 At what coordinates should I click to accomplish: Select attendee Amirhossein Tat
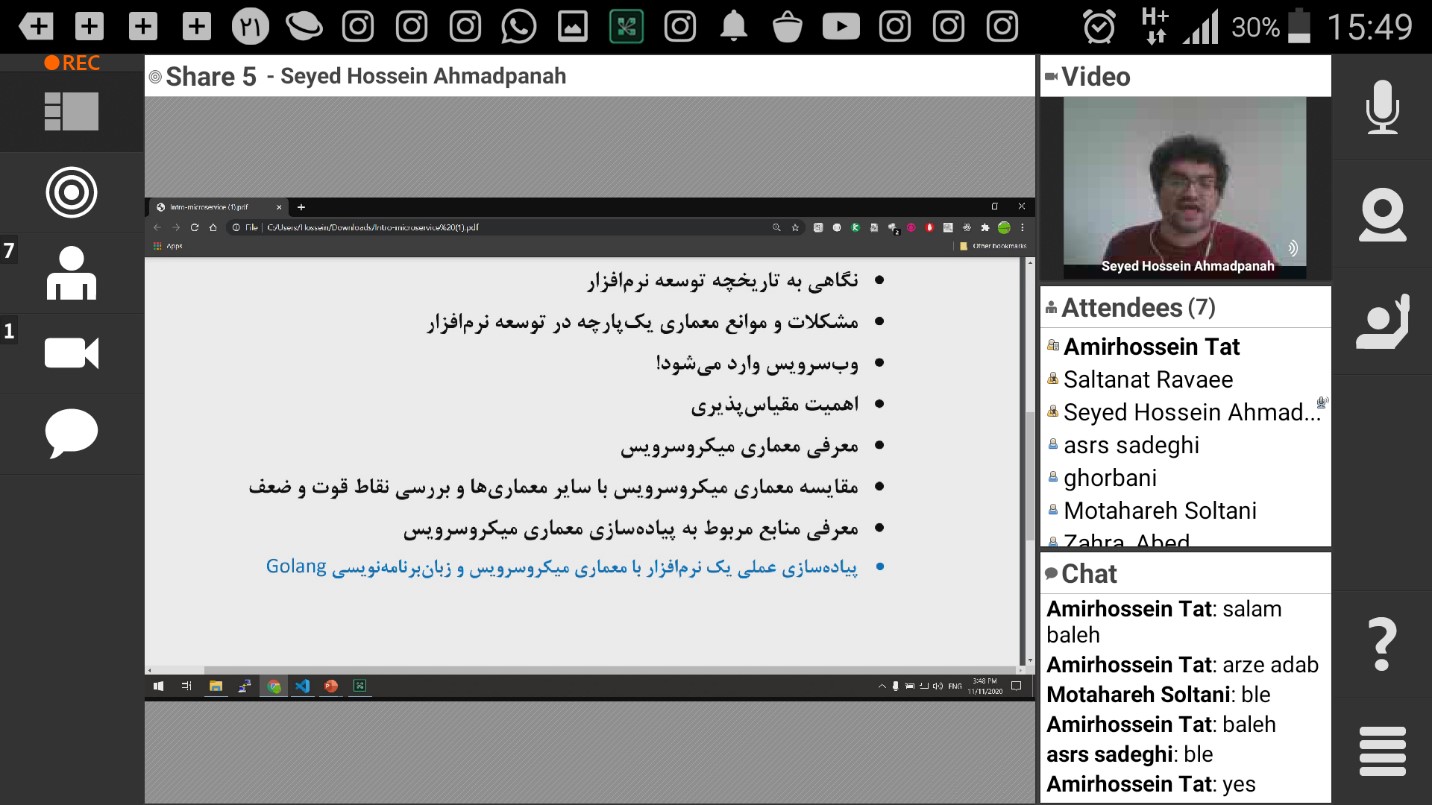1151,347
